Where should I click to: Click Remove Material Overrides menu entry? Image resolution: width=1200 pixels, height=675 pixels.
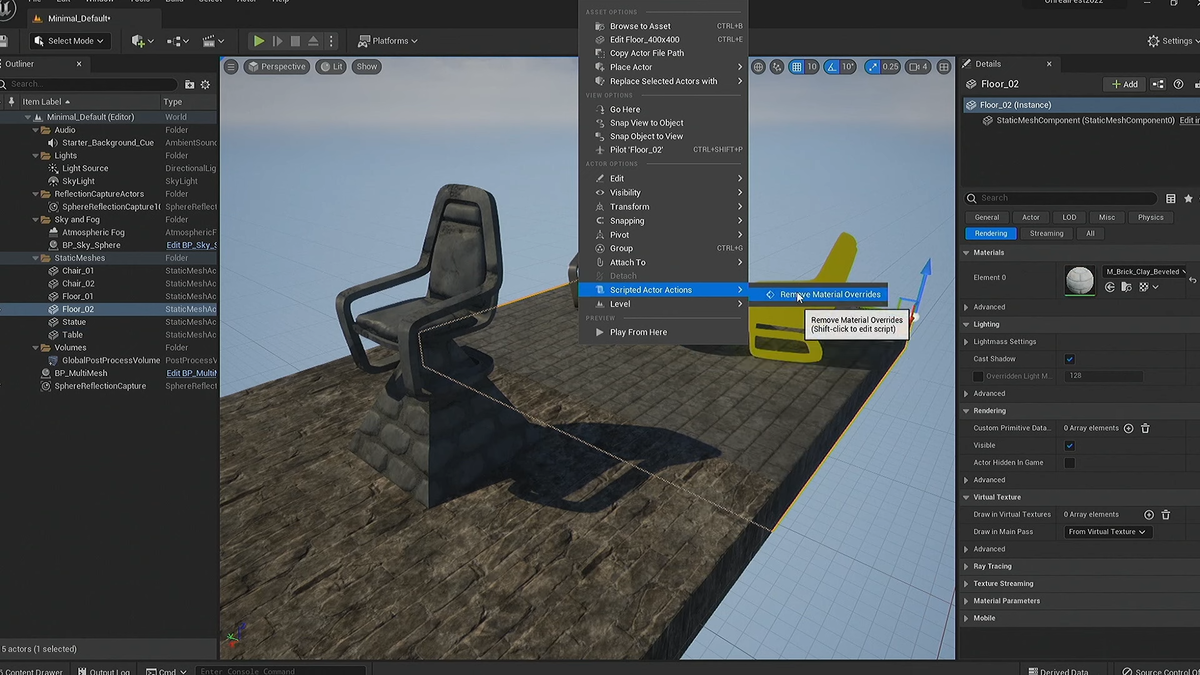click(x=820, y=294)
